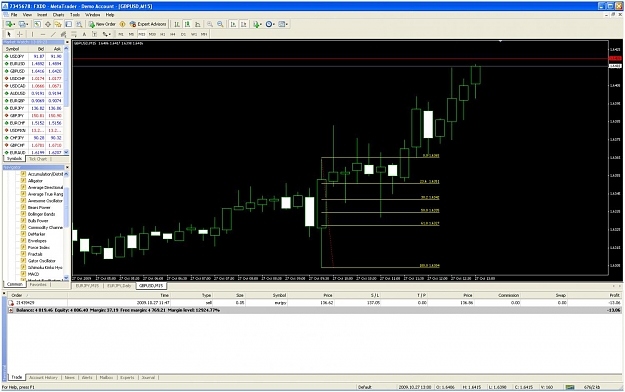Click the connection status bars icon
This screenshot has height=392, width=625.
tap(570, 387)
